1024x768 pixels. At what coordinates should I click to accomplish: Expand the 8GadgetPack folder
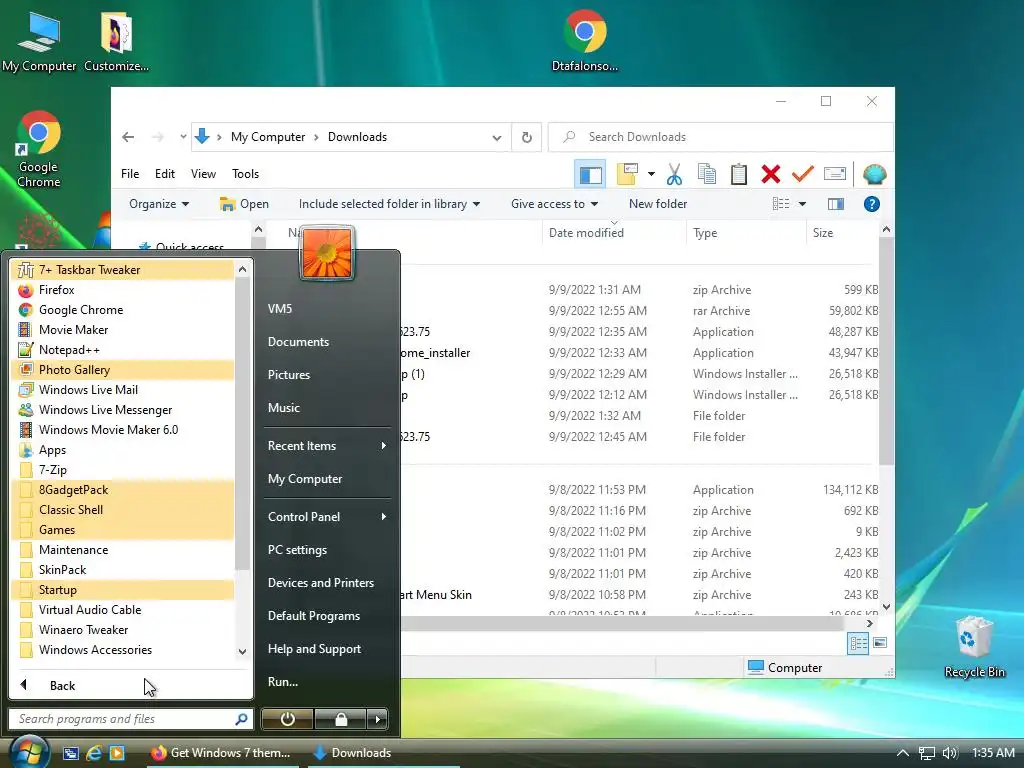[123, 490]
